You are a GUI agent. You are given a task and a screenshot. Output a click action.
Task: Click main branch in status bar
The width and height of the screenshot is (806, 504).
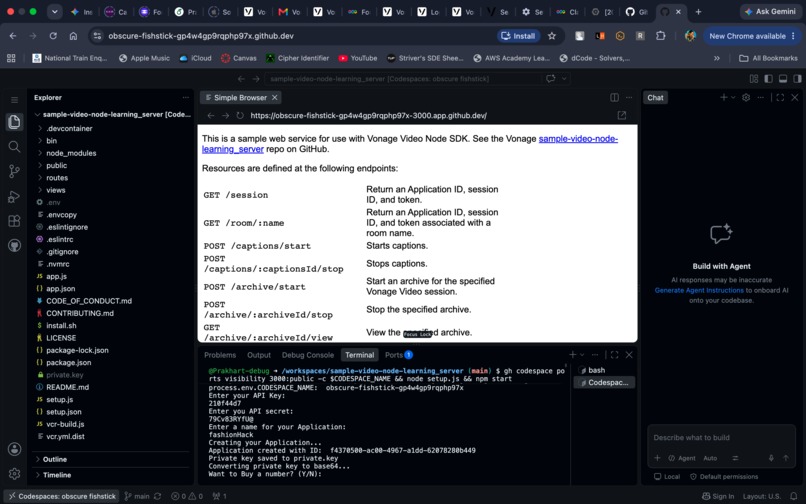pos(137,496)
